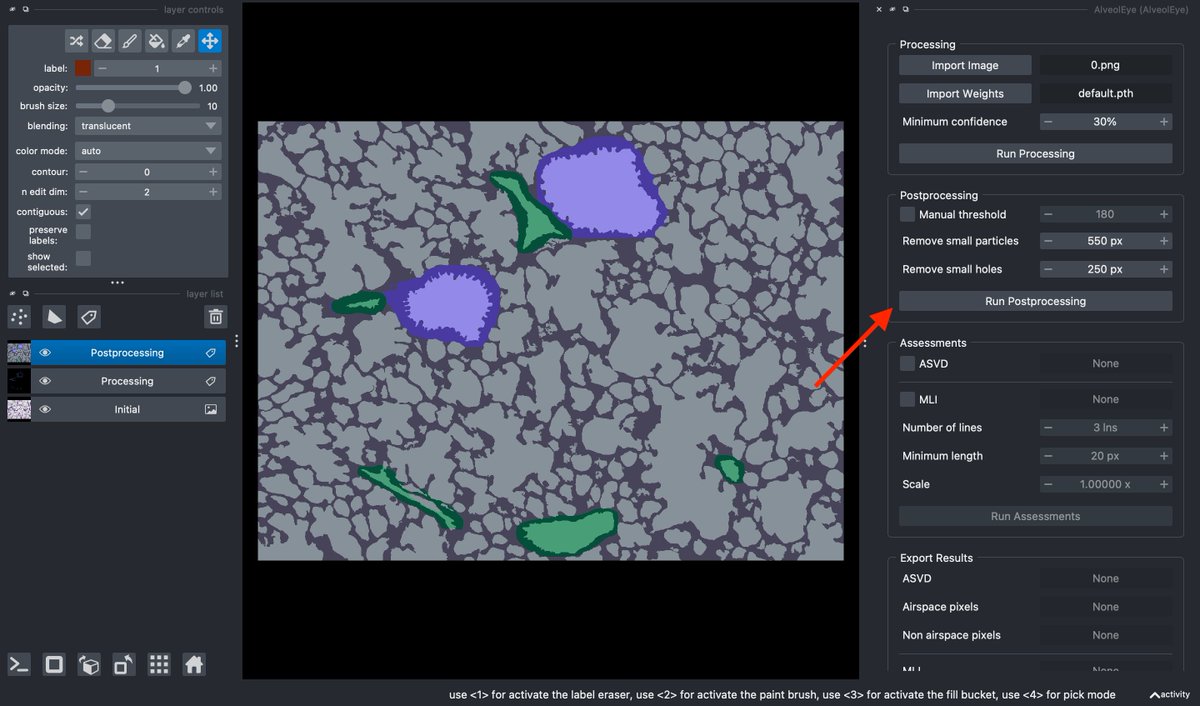Decrease Number of lines value
This screenshot has height=706, width=1200.
click(x=1047, y=428)
